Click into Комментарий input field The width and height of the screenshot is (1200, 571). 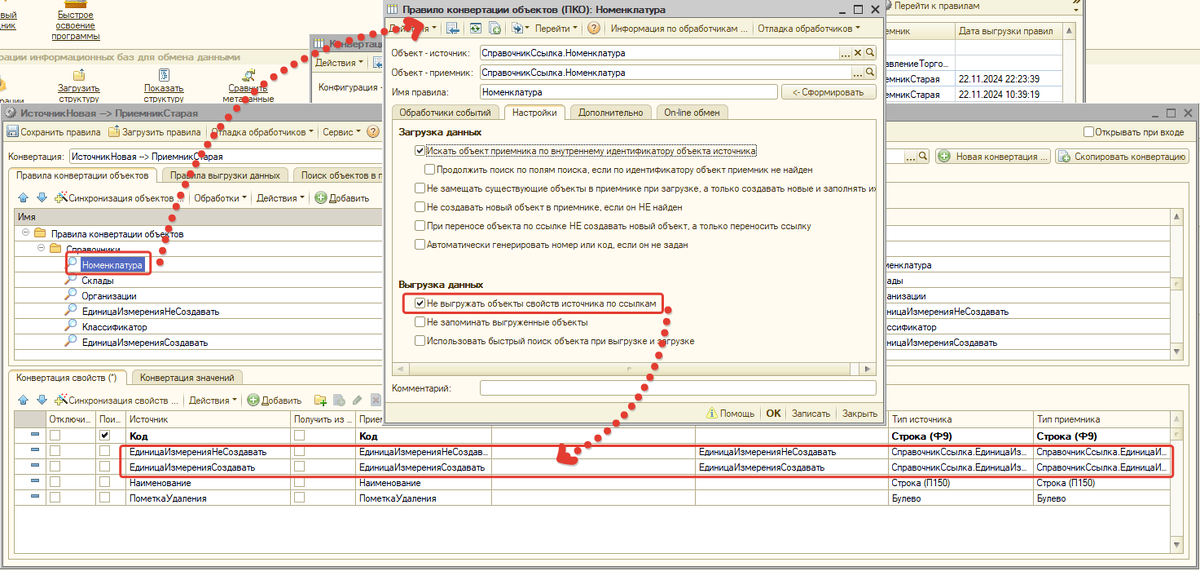pos(678,388)
